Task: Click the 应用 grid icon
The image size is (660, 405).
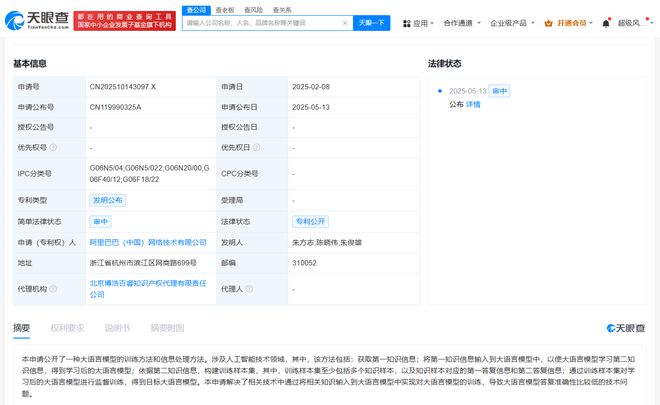Action: coord(406,23)
